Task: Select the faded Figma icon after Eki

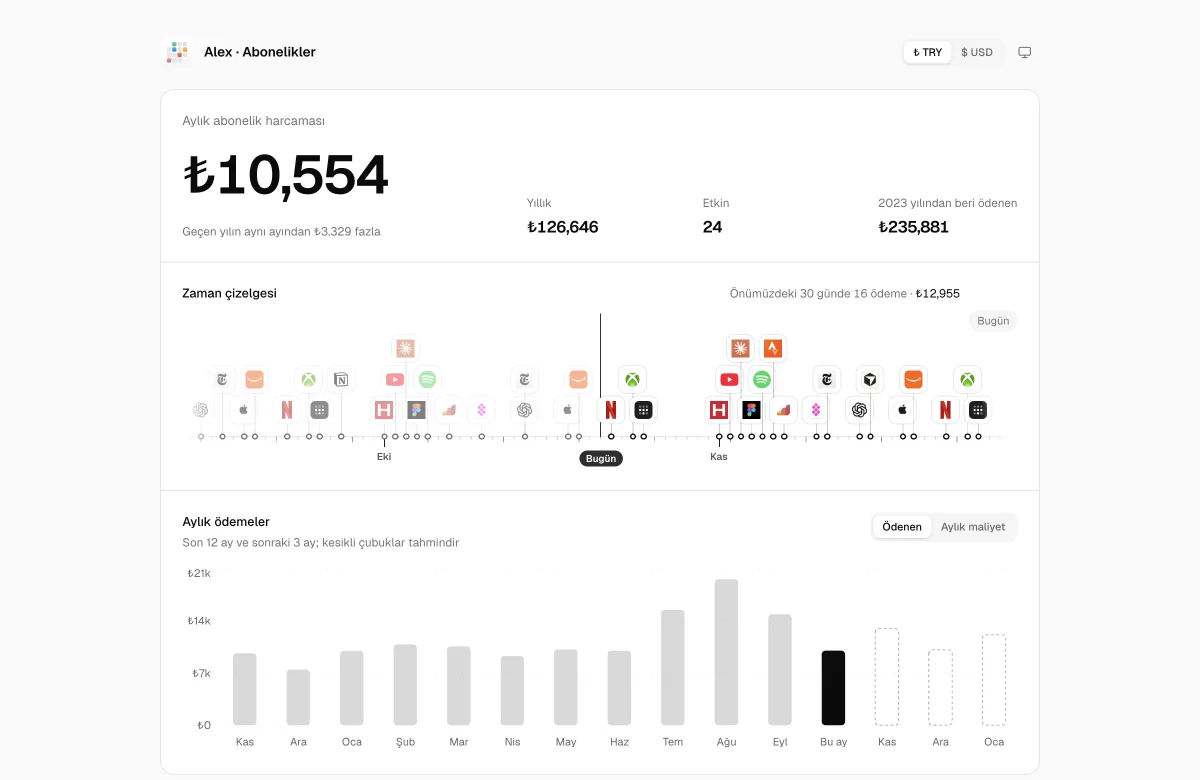Action: click(x=416, y=410)
